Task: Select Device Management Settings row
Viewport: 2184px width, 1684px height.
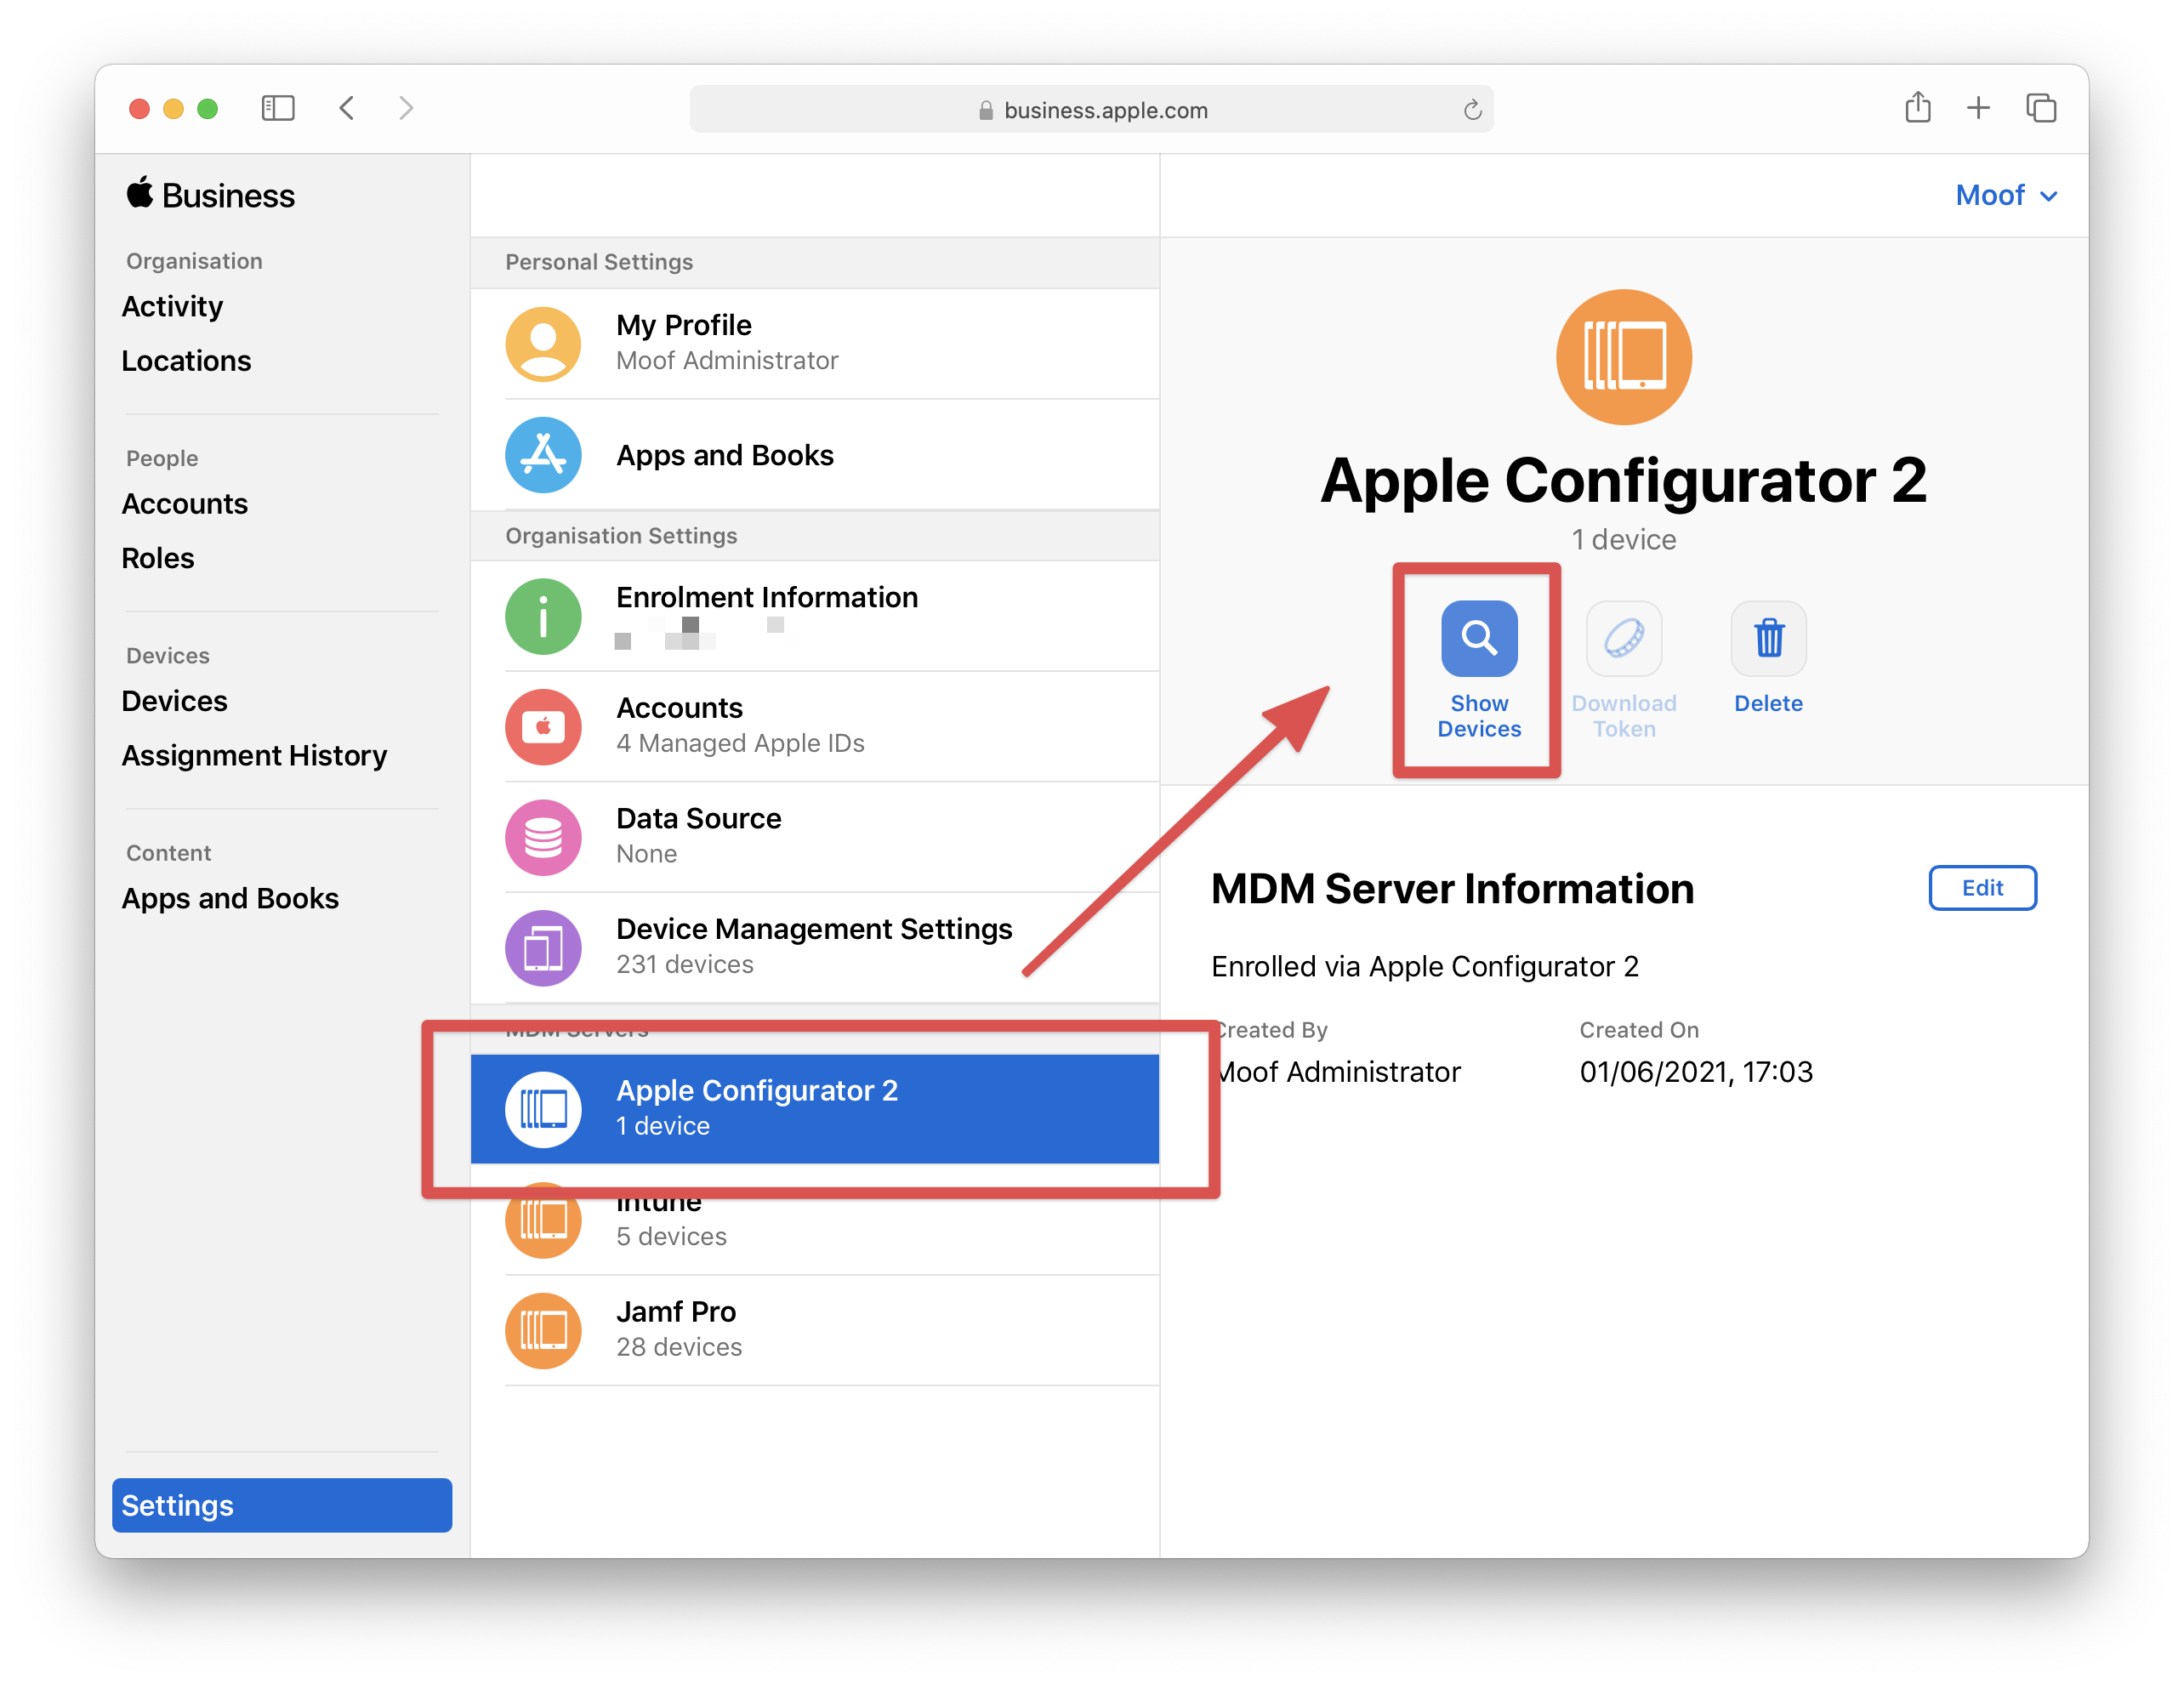Action: [x=815, y=948]
